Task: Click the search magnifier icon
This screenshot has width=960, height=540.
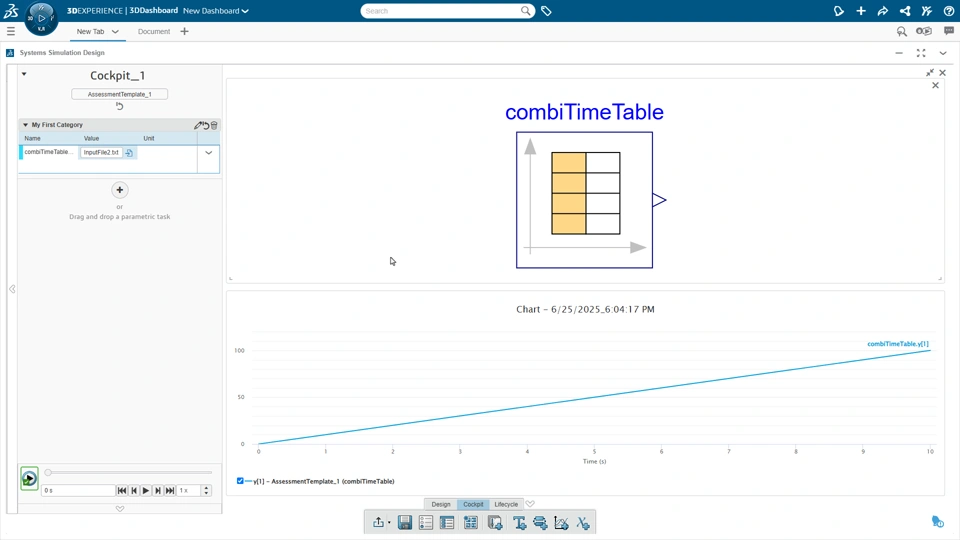Action: pos(525,10)
